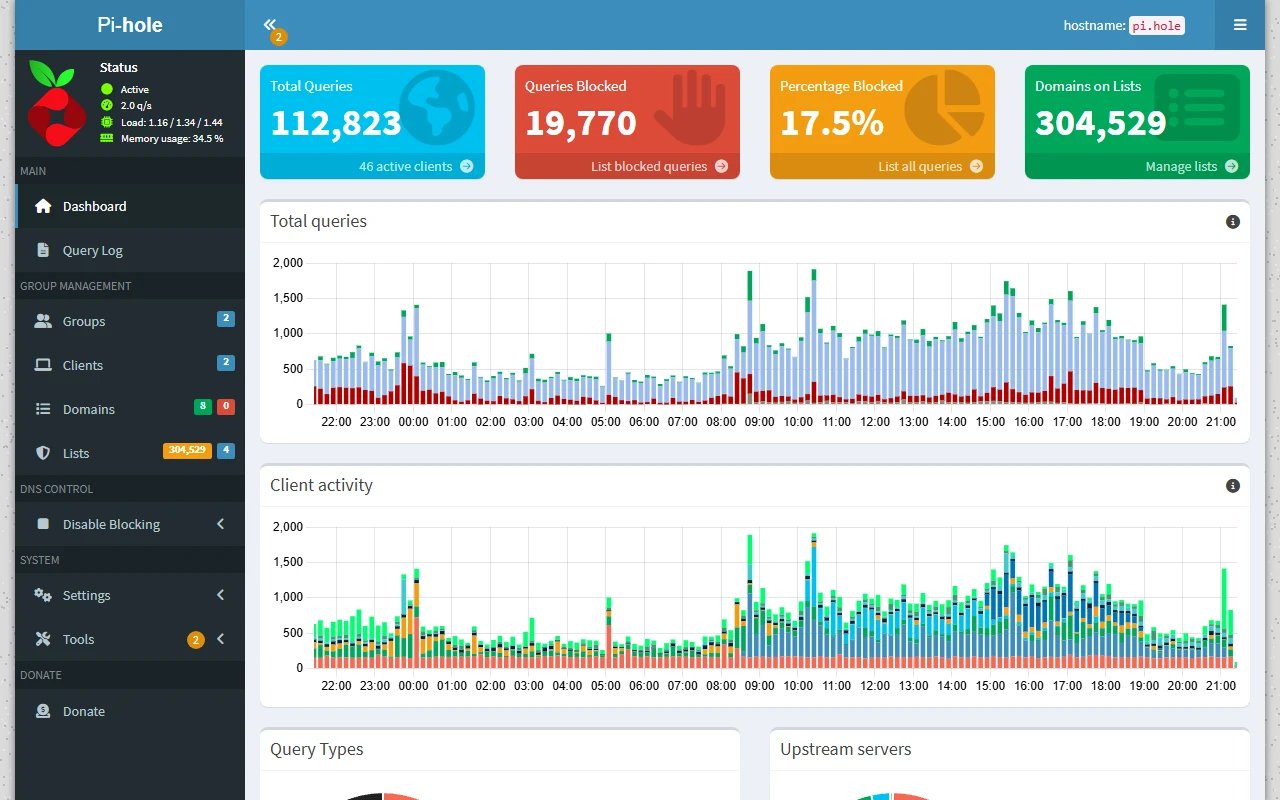Viewport: 1280px width, 800px height.
Task: Click the Settings gears icon
Action: point(43,595)
